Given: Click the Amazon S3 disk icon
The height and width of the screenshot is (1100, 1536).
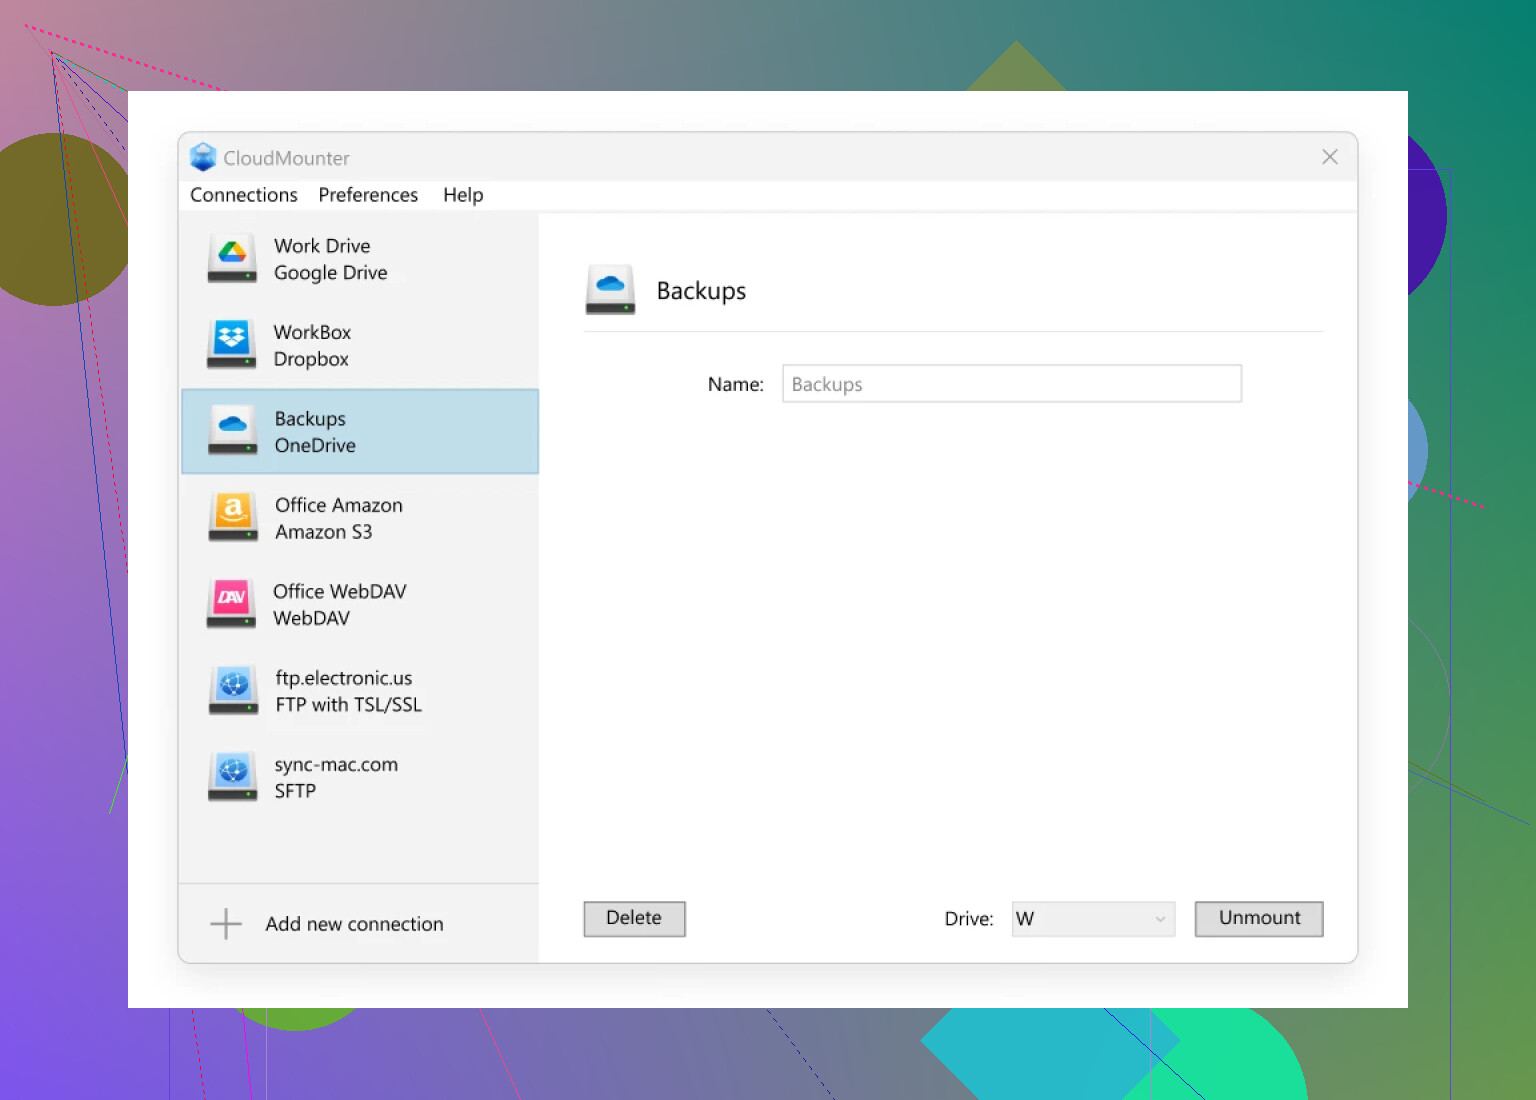Looking at the screenshot, I should tap(232, 518).
